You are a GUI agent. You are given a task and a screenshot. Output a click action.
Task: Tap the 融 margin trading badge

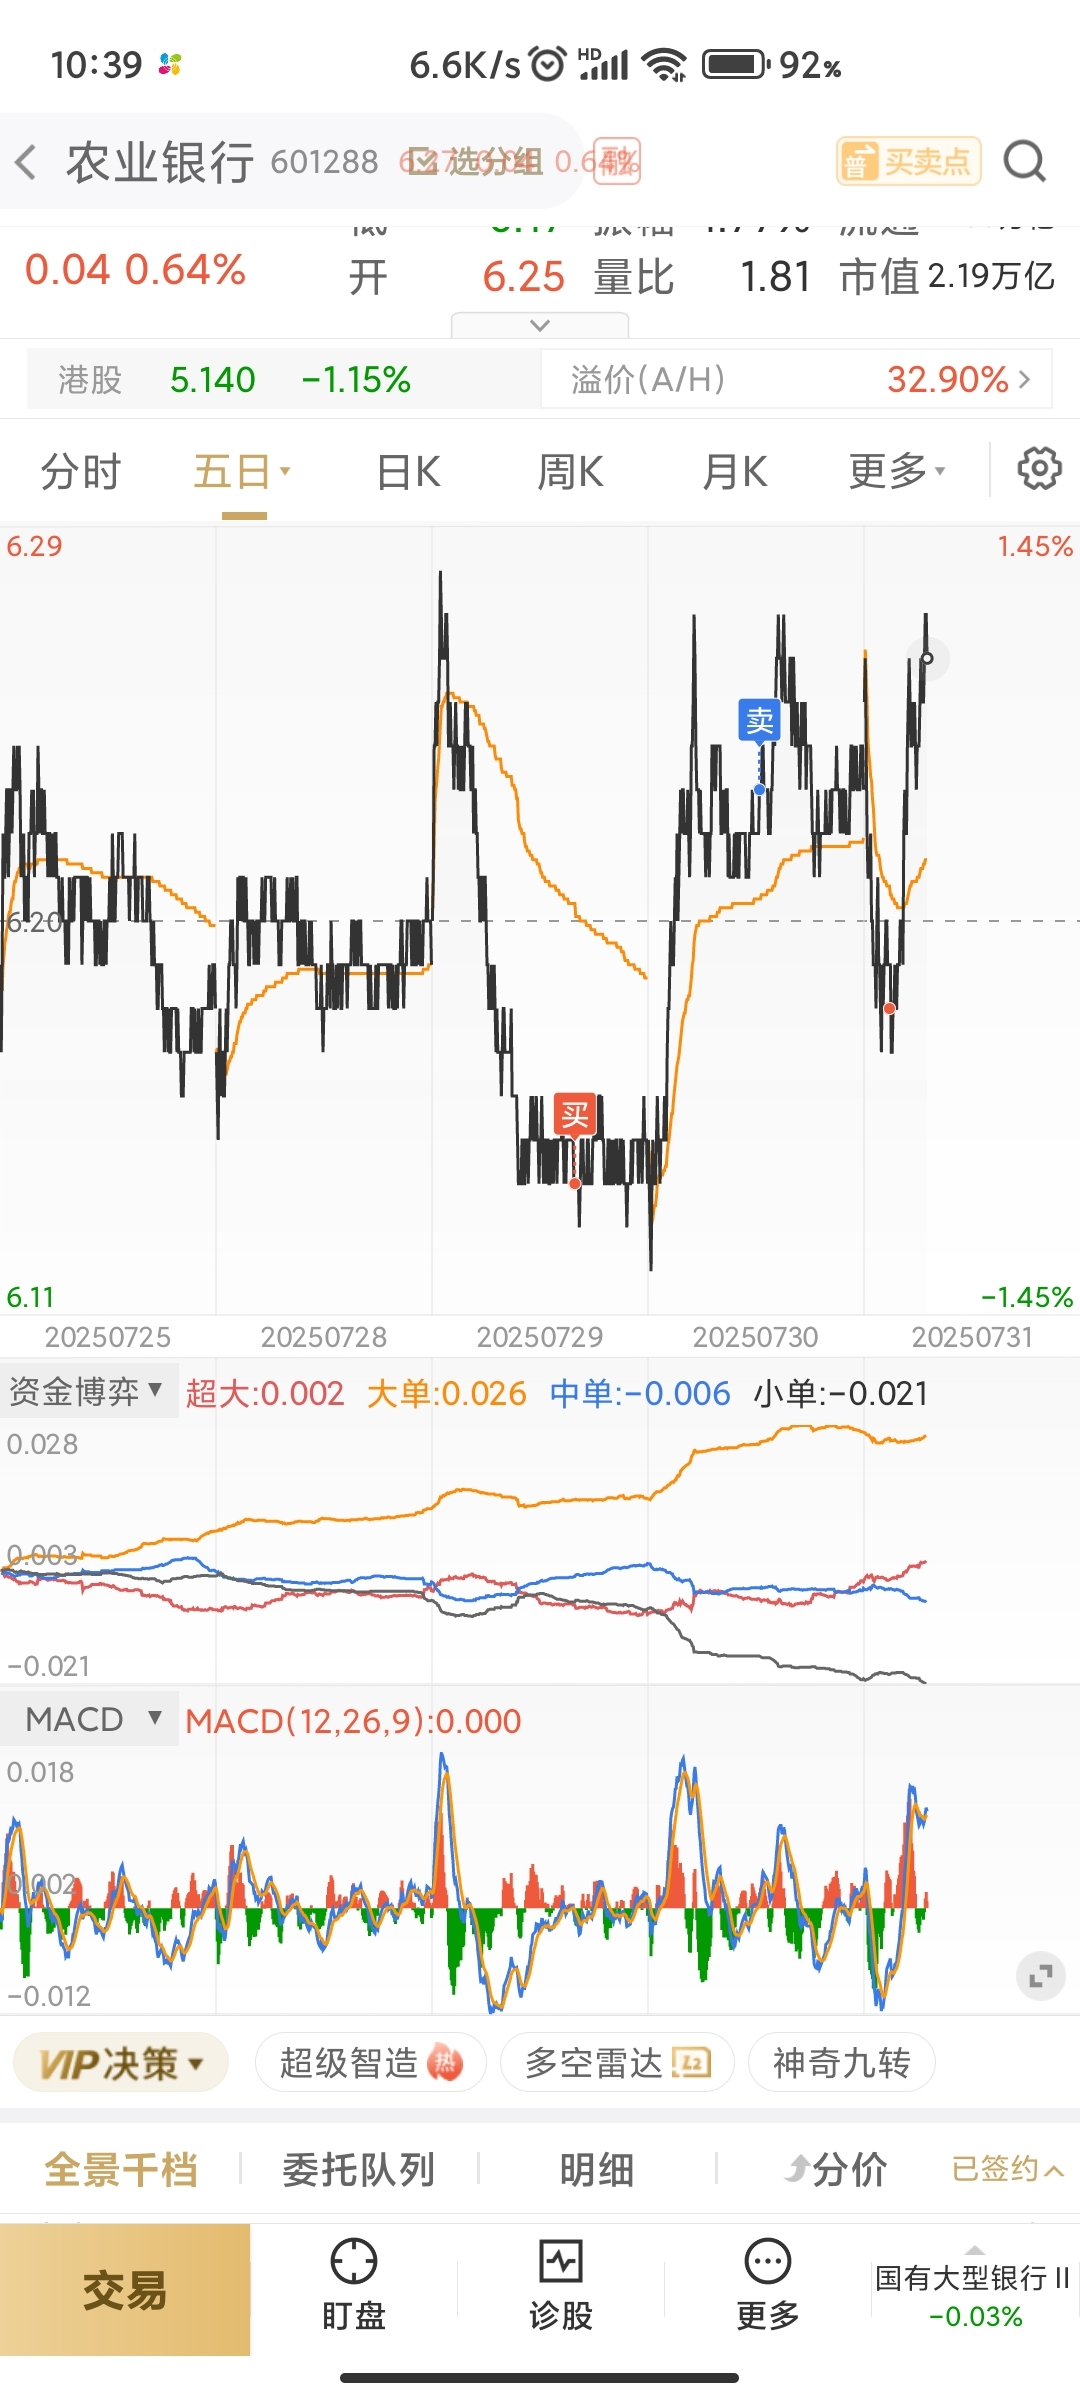617,161
